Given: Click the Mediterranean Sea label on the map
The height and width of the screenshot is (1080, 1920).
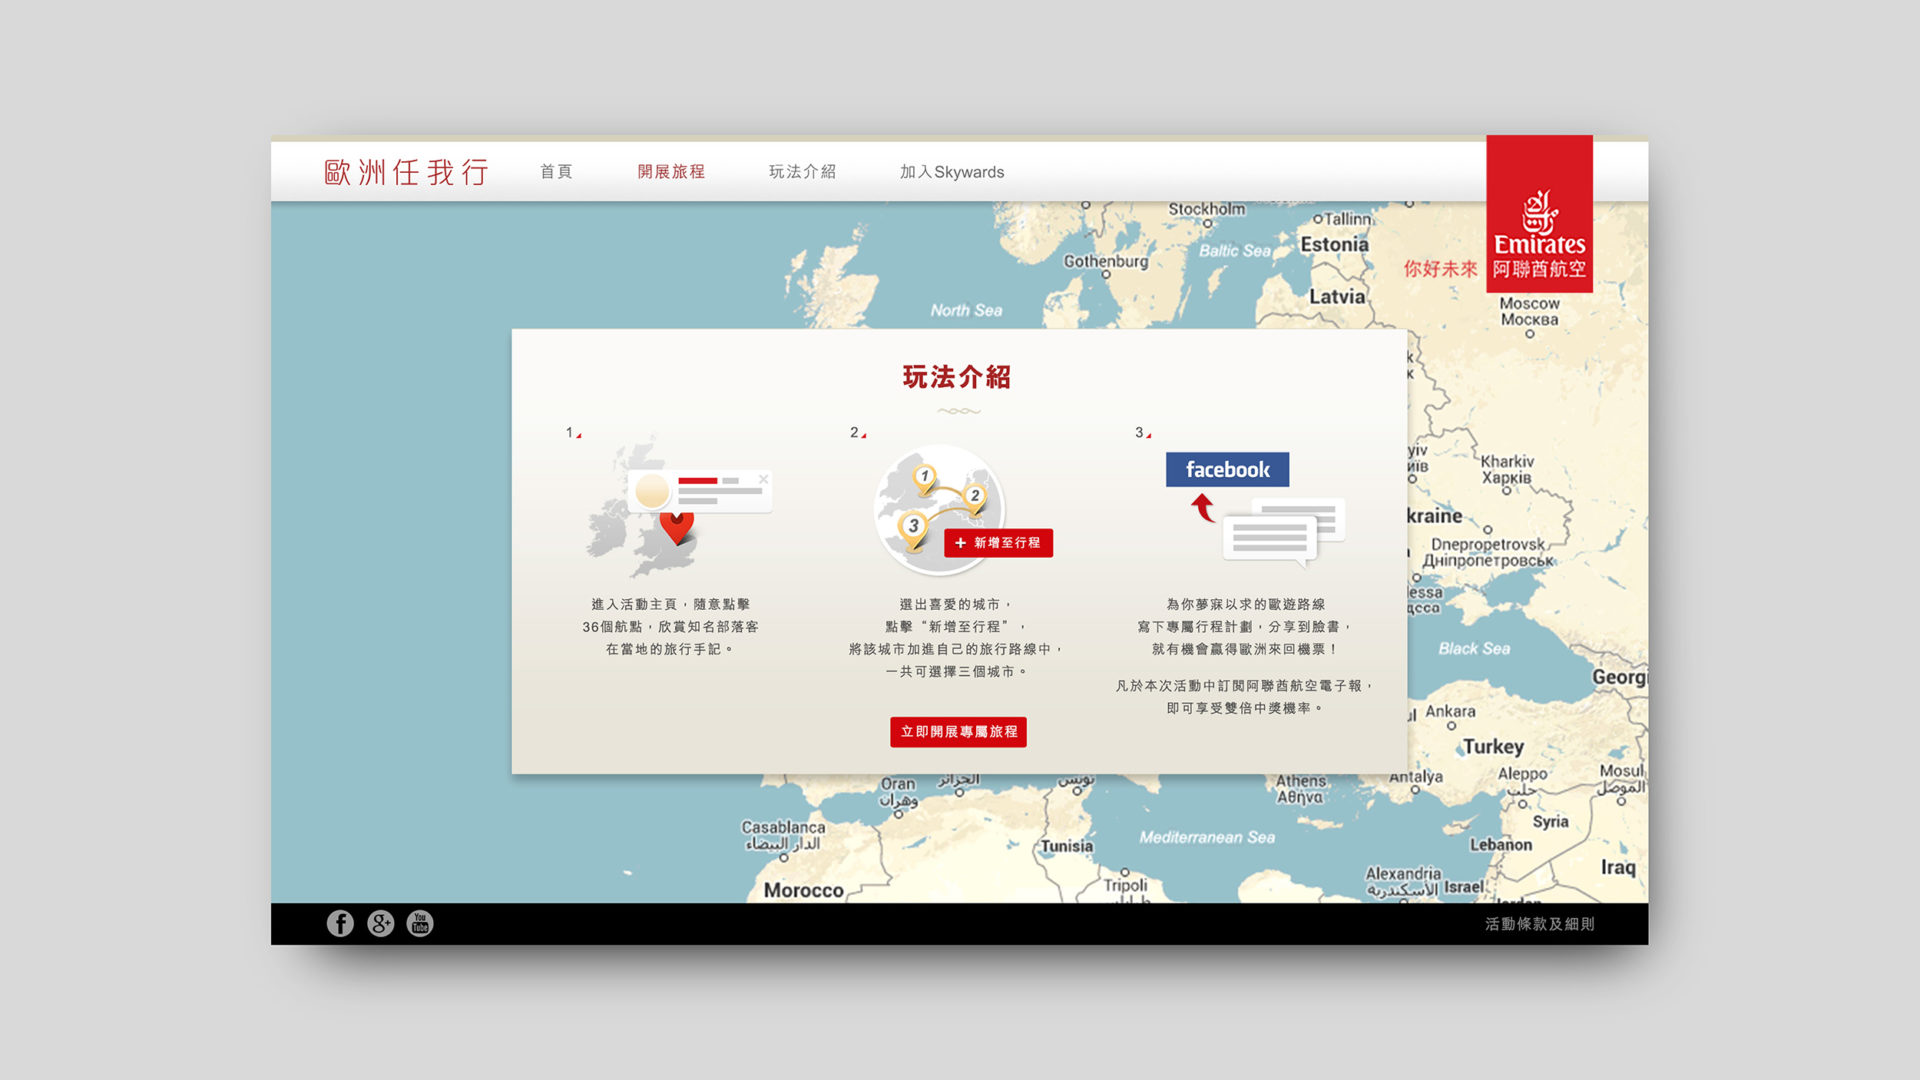Looking at the screenshot, I should pyautogui.click(x=1207, y=837).
